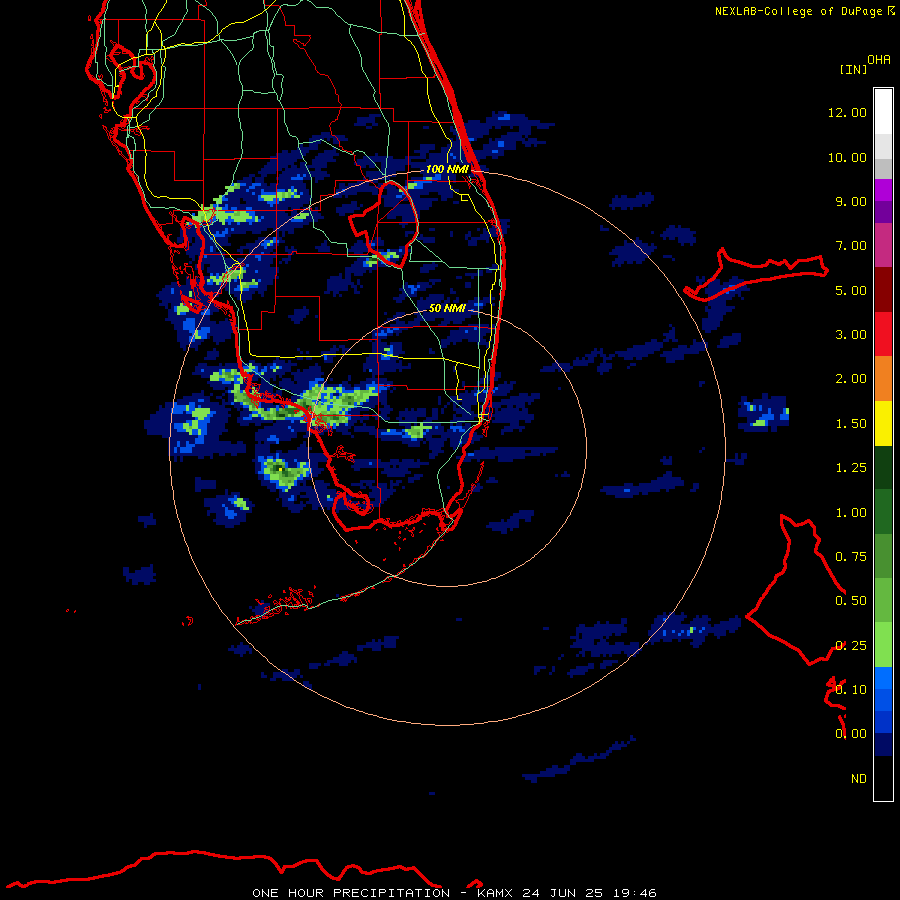Pick the yellow legend swatch

tap(883, 423)
